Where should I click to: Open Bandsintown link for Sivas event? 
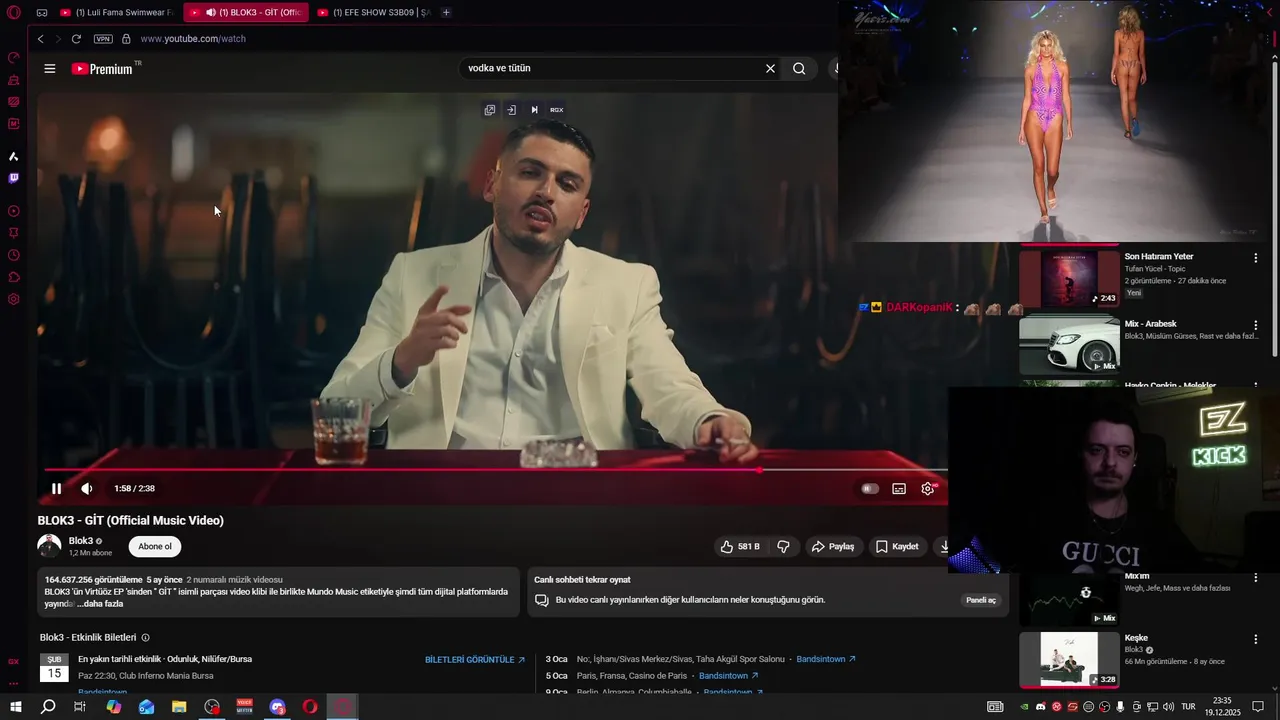click(826, 659)
